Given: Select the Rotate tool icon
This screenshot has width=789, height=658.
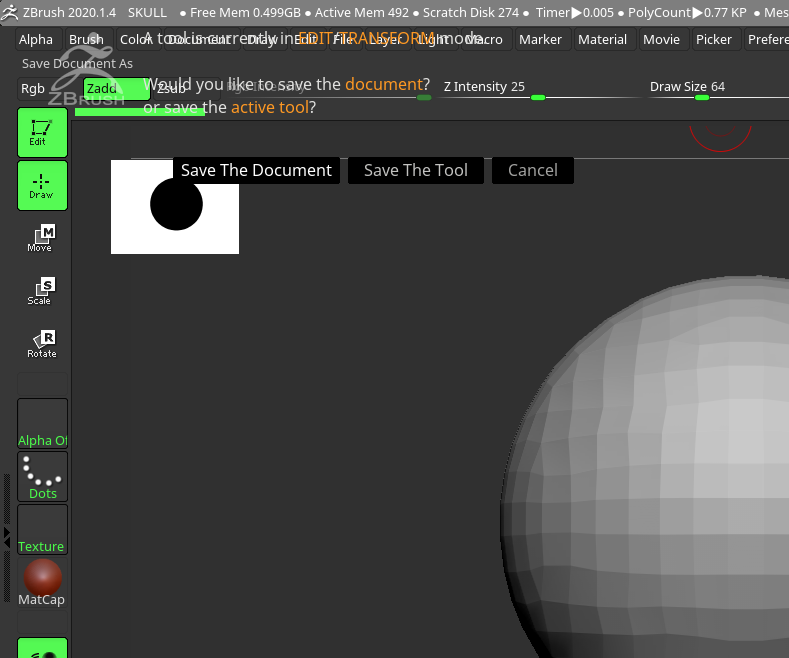Looking at the screenshot, I should tap(42, 345).
